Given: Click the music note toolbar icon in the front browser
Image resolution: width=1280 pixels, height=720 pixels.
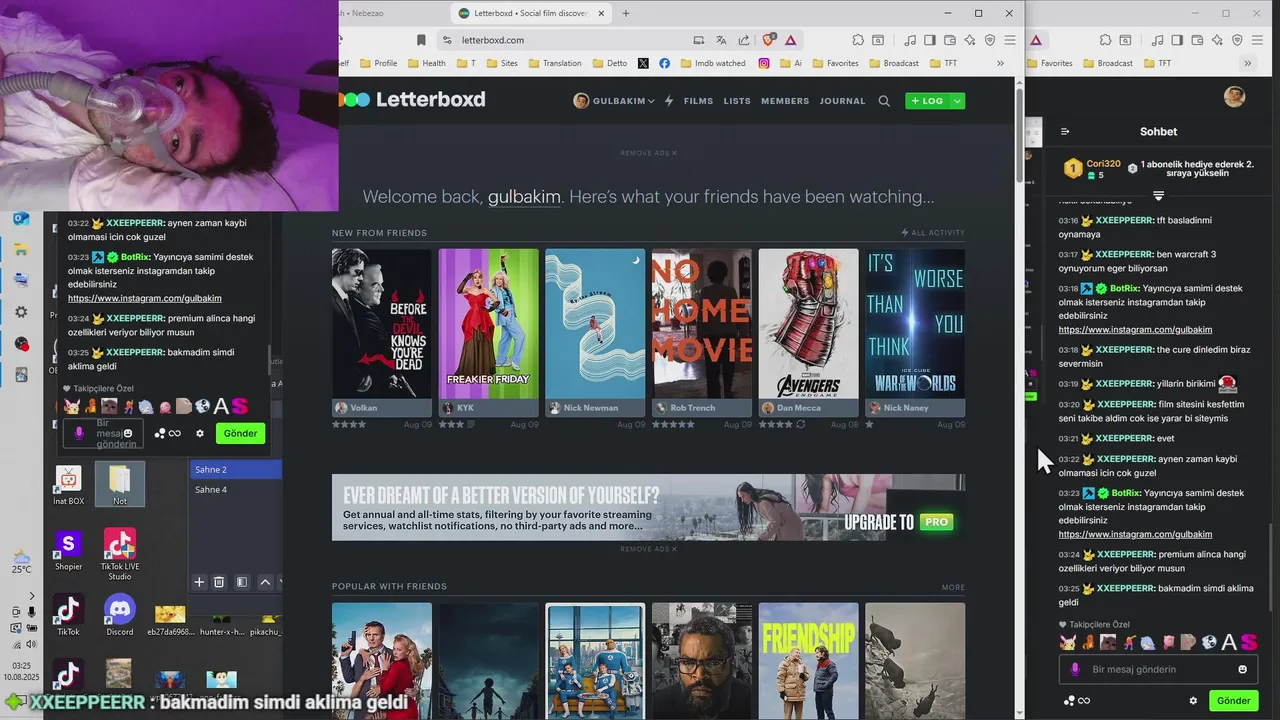Looking at the screenshot, I should [x=910, y=40].
